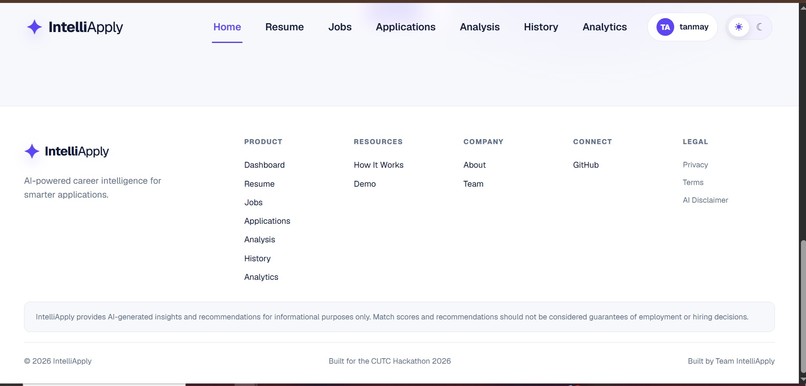806x386 pixels.
Task: Open the Demo link under Resources
Action: [x=364, y=183]
